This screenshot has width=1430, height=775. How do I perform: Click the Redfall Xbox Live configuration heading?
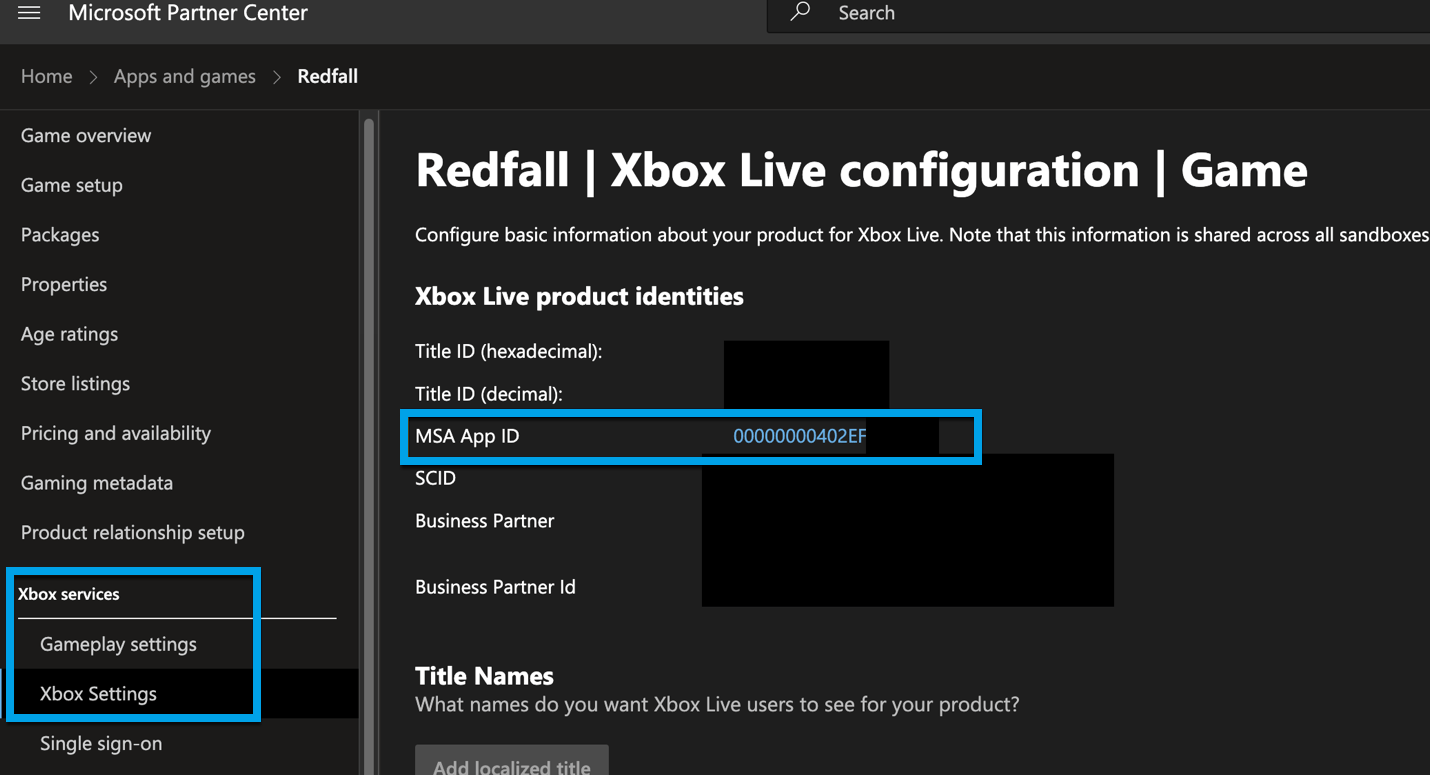click(x=861, y=170)
